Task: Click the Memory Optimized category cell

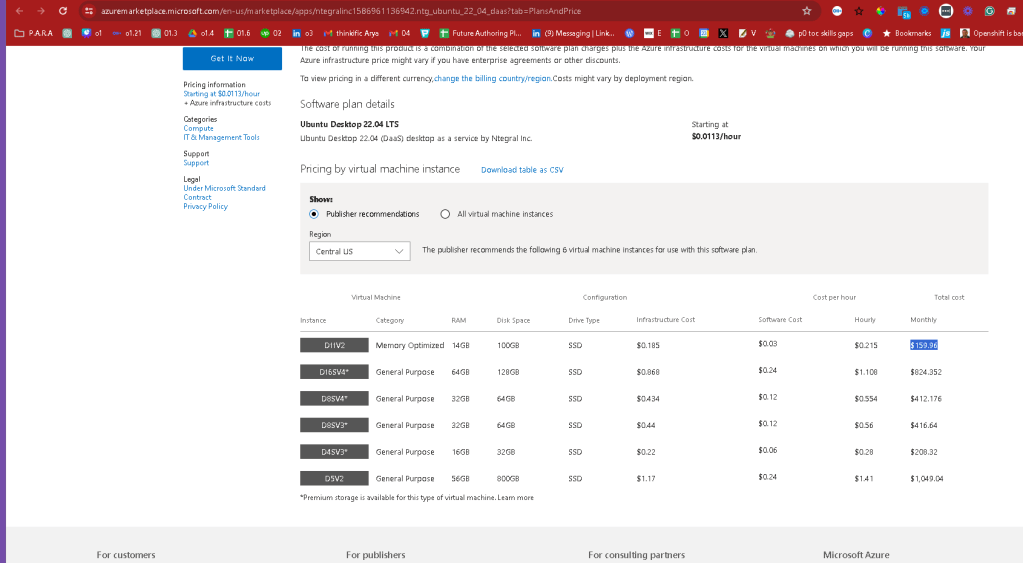Action: 410,345
